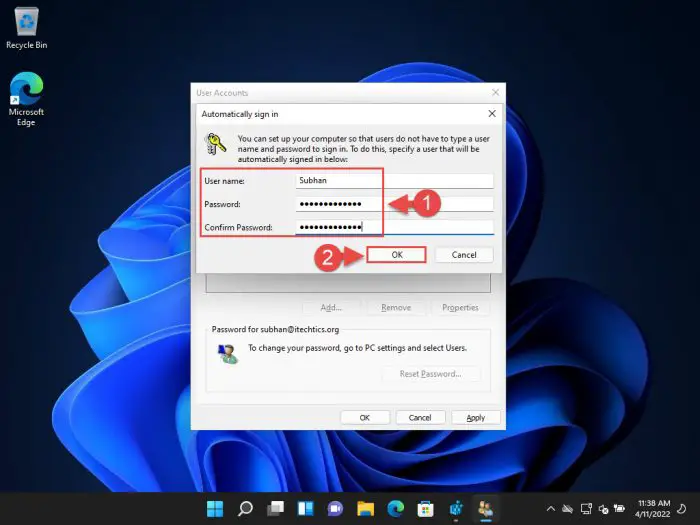Close the Automatically sign in dialog
Screen dimensions: 700x525
[492, 114]
